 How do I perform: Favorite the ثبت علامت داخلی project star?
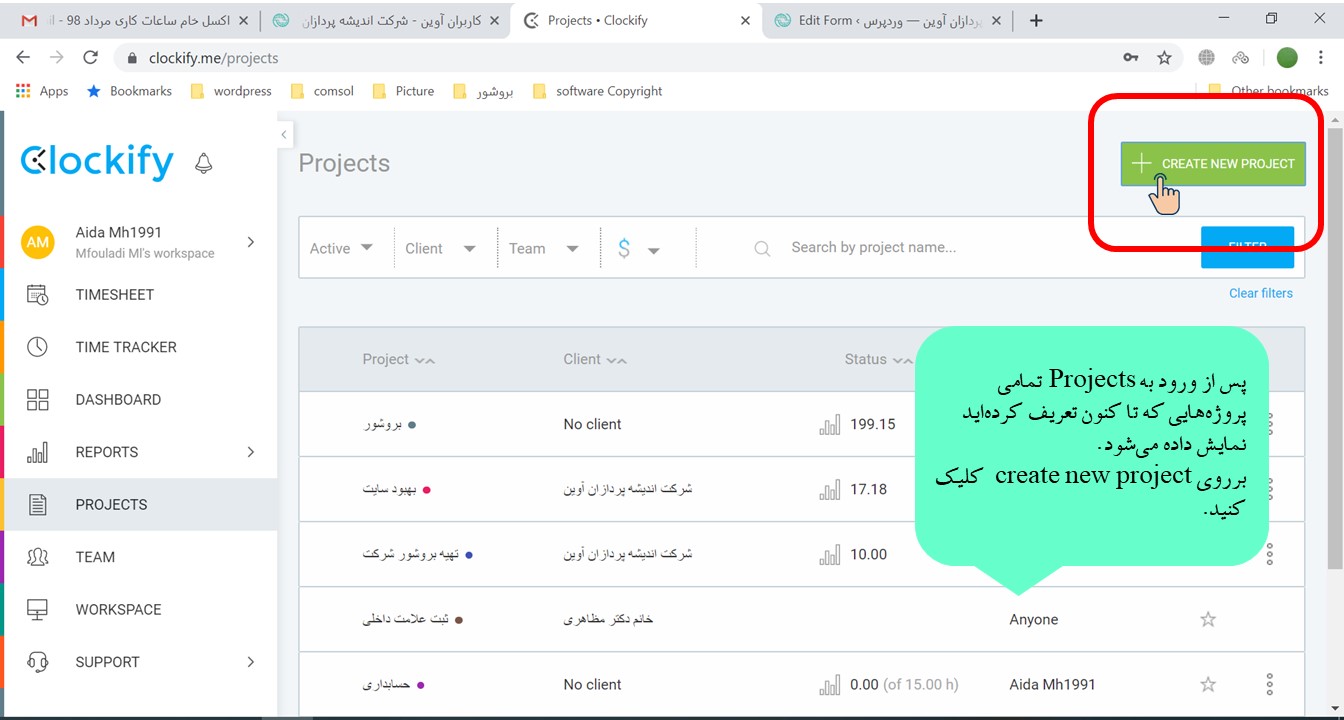point(1208,619)
